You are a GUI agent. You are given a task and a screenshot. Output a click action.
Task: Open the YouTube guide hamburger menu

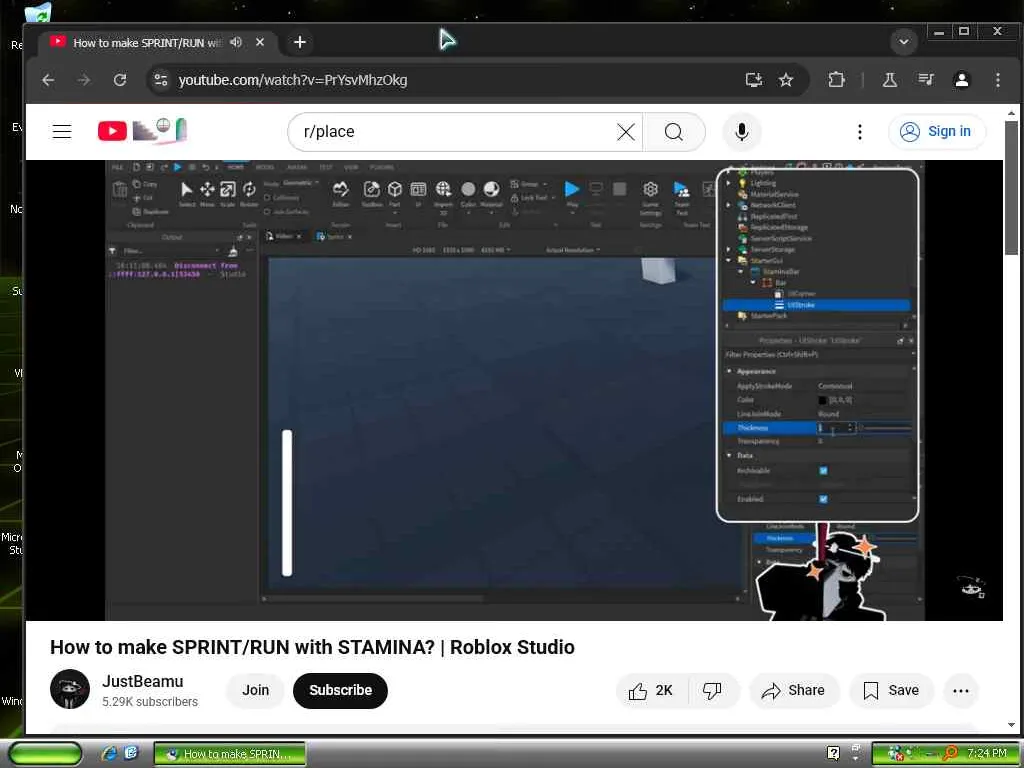click(x=62, y=131)
